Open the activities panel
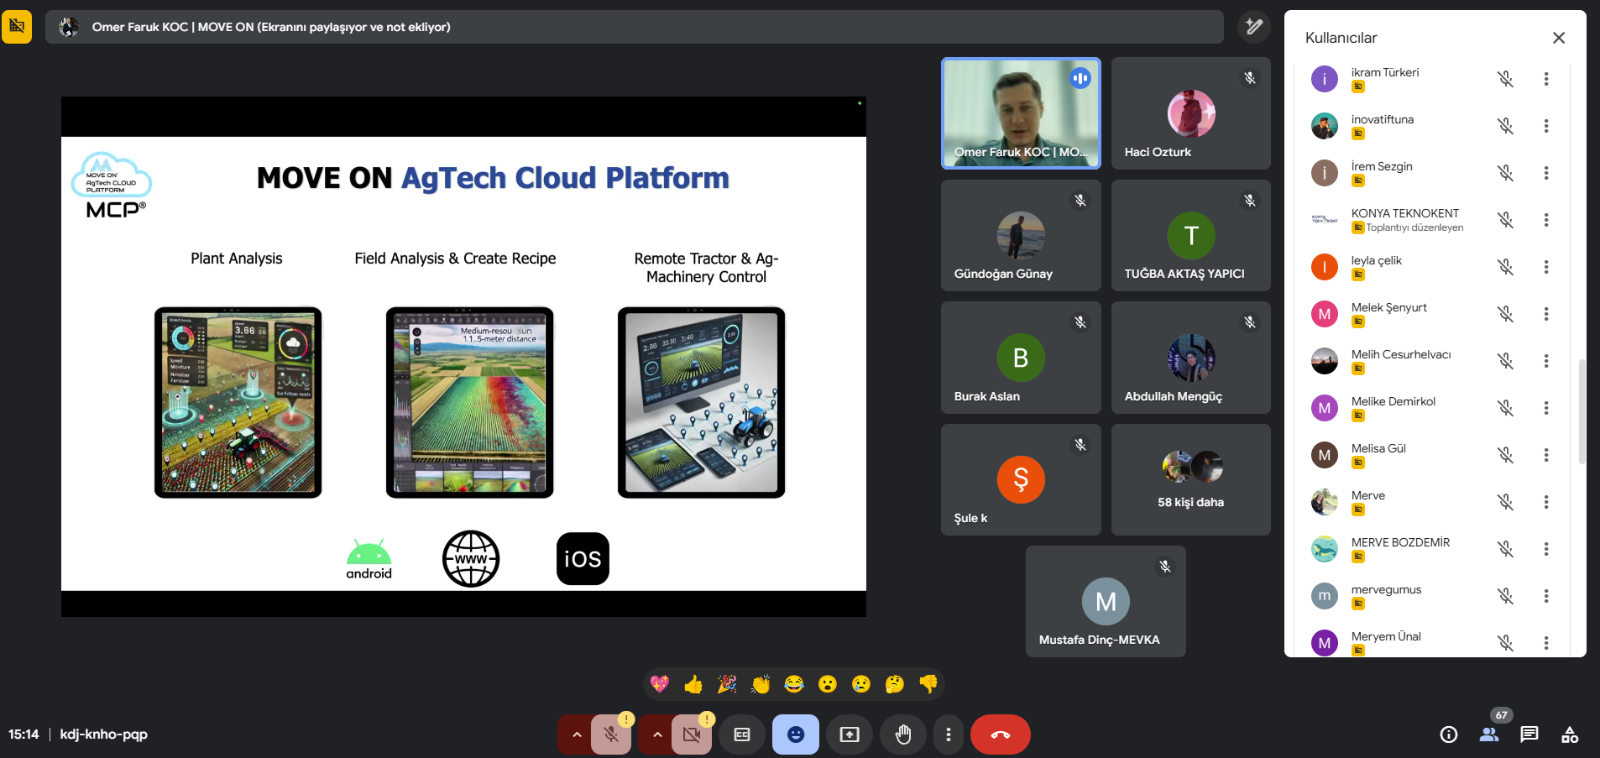Viewport: 1600px width, 758px height. pos(1570,735)
